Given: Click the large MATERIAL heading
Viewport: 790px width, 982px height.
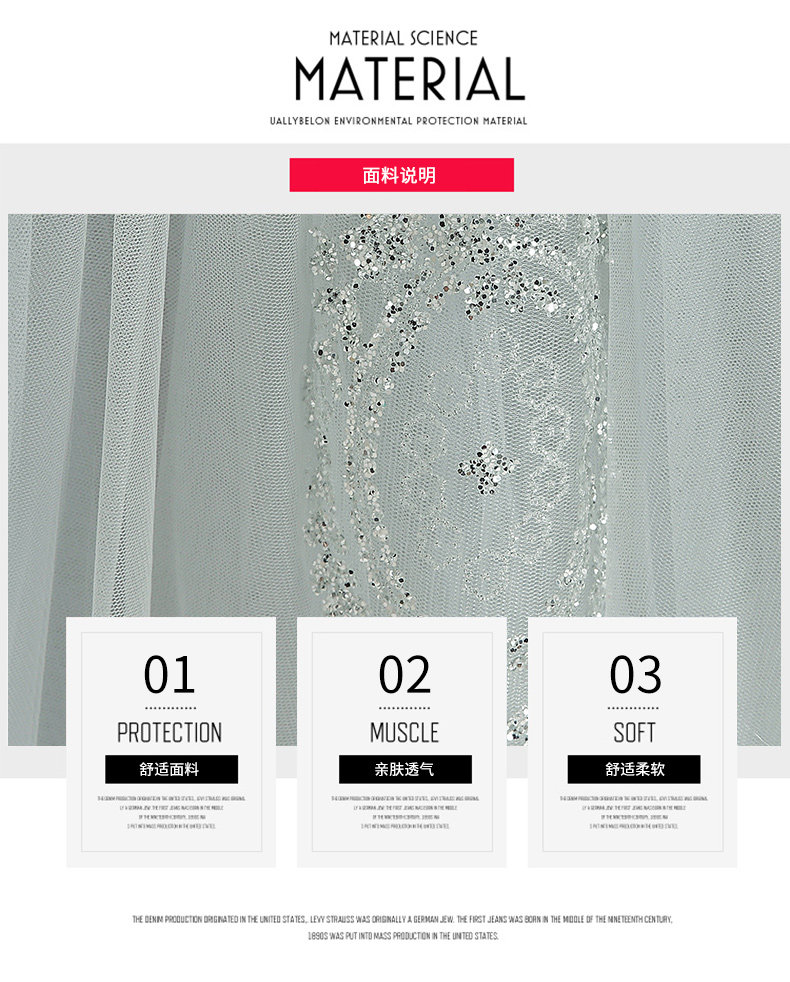Looking at the screenshot, I should coord(410,80).
